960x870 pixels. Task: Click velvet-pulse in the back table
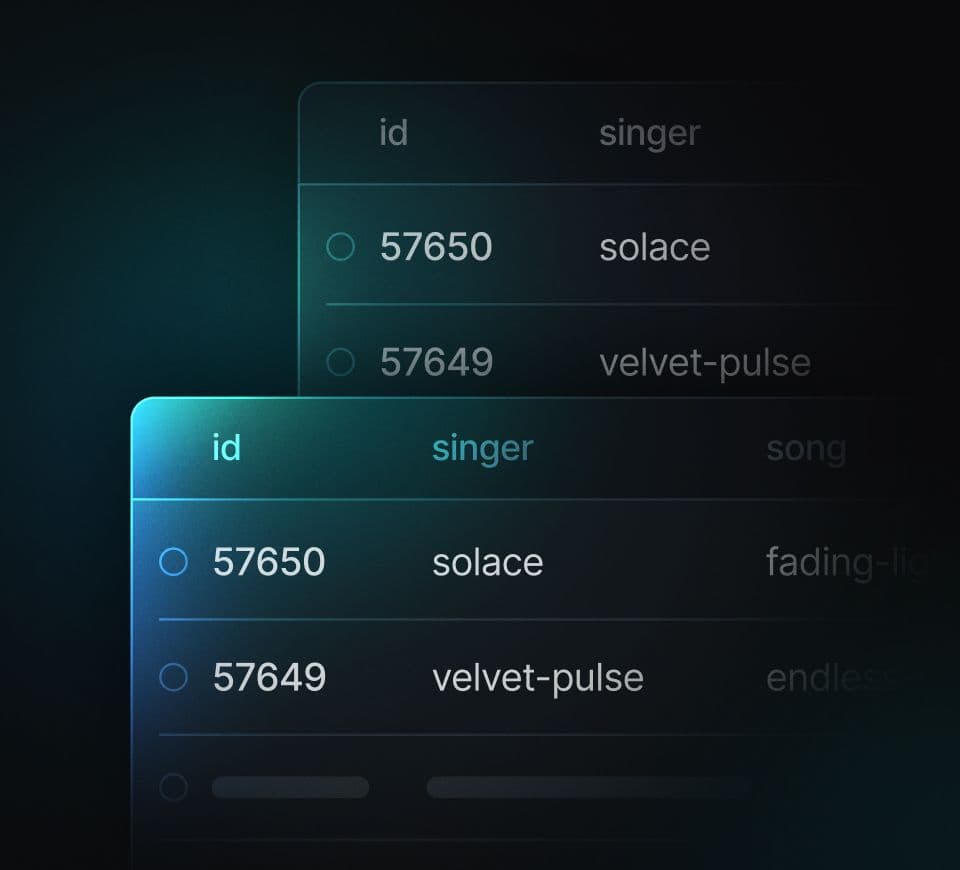point(705,362)
